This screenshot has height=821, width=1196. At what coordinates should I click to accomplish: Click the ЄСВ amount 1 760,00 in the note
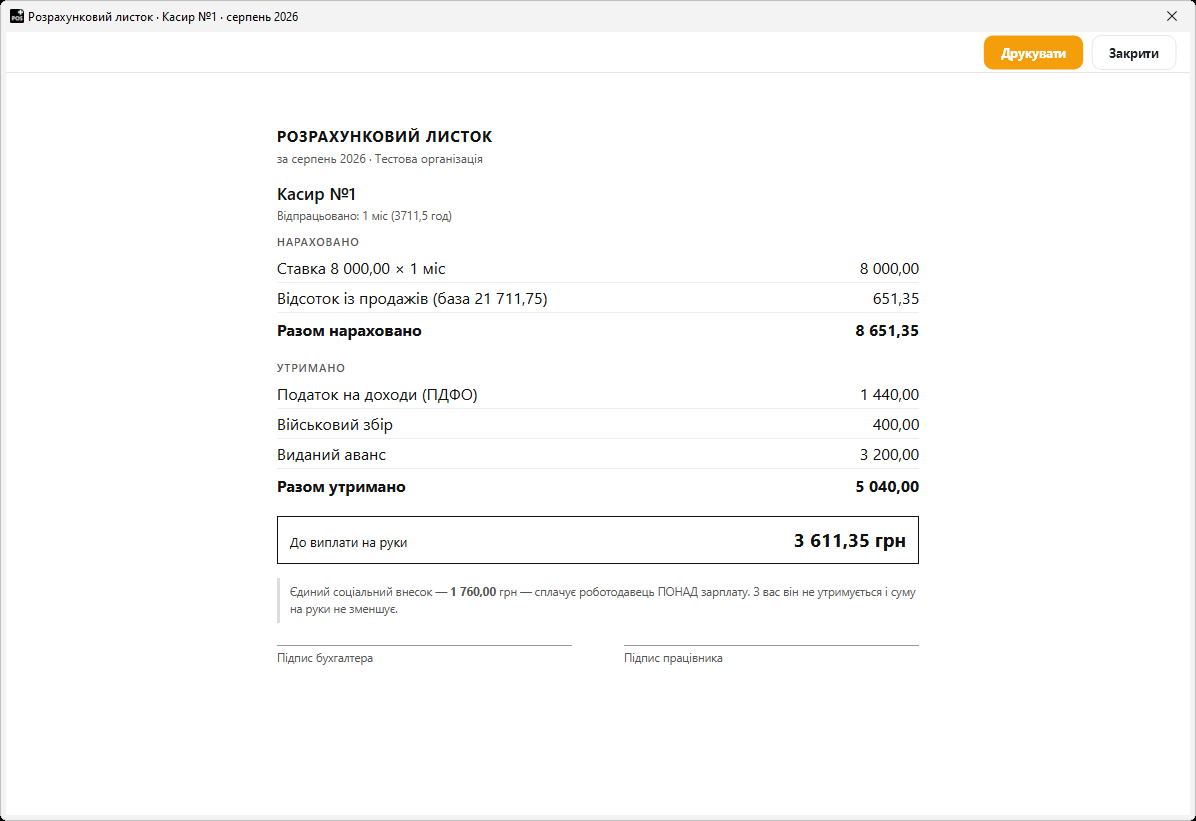pos(473,592)
